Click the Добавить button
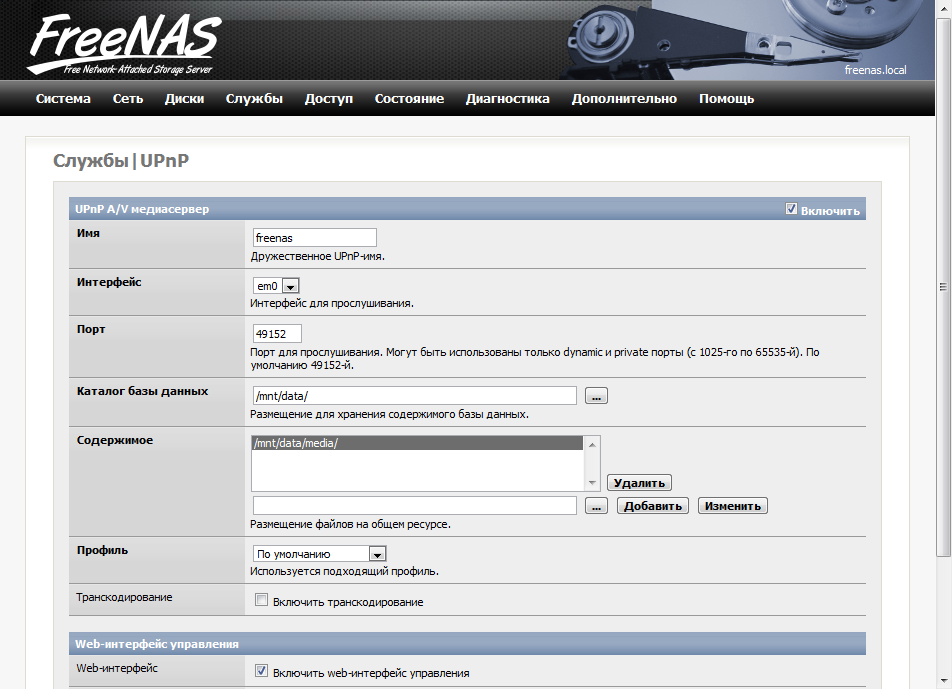 653,506
